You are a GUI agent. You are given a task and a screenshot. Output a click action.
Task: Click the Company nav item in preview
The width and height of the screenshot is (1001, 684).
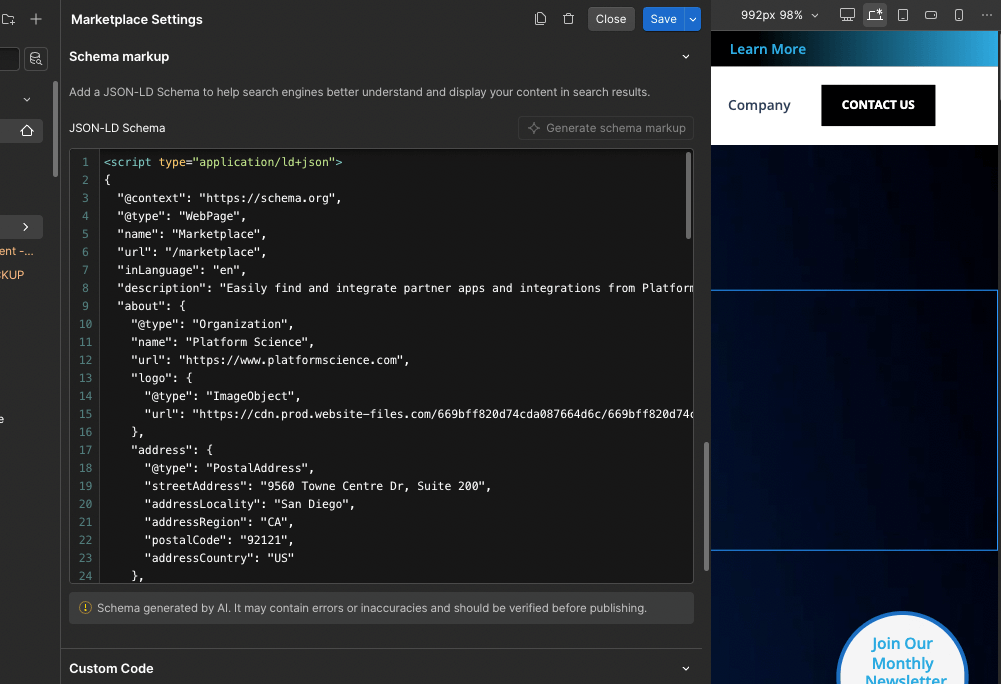point(759,105)
